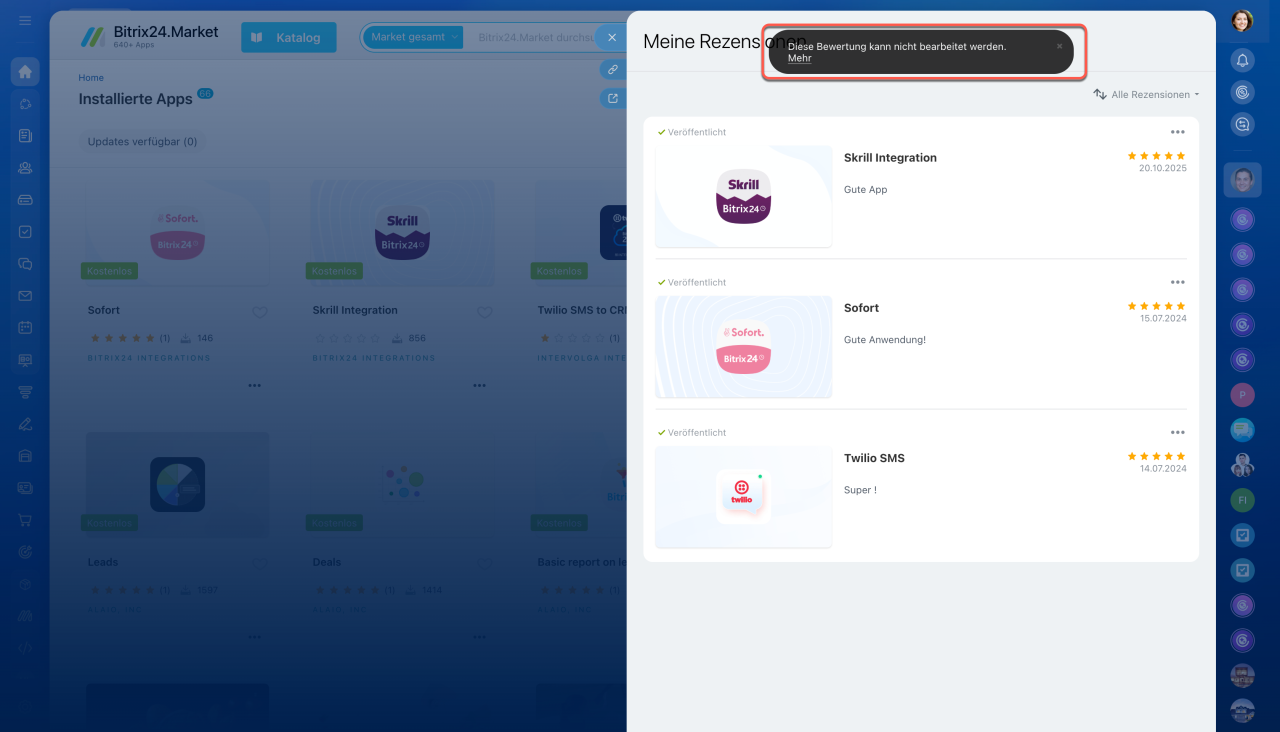Open the three-dot menu of the Twilio SMS review
Viewport: 1280px width, 732px height.
(x=1177, y=432)
